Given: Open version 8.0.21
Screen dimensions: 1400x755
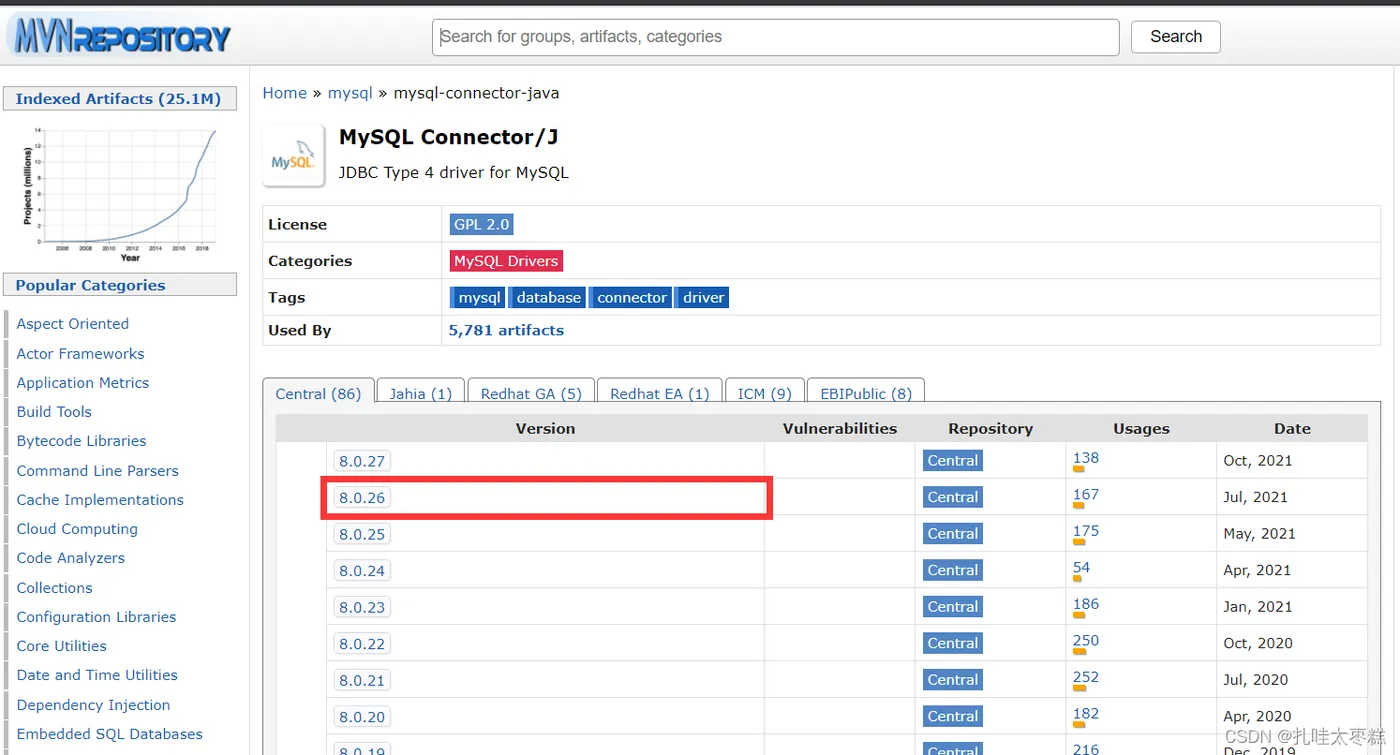Looking at the screenshot, I should [x=362, y=680].
